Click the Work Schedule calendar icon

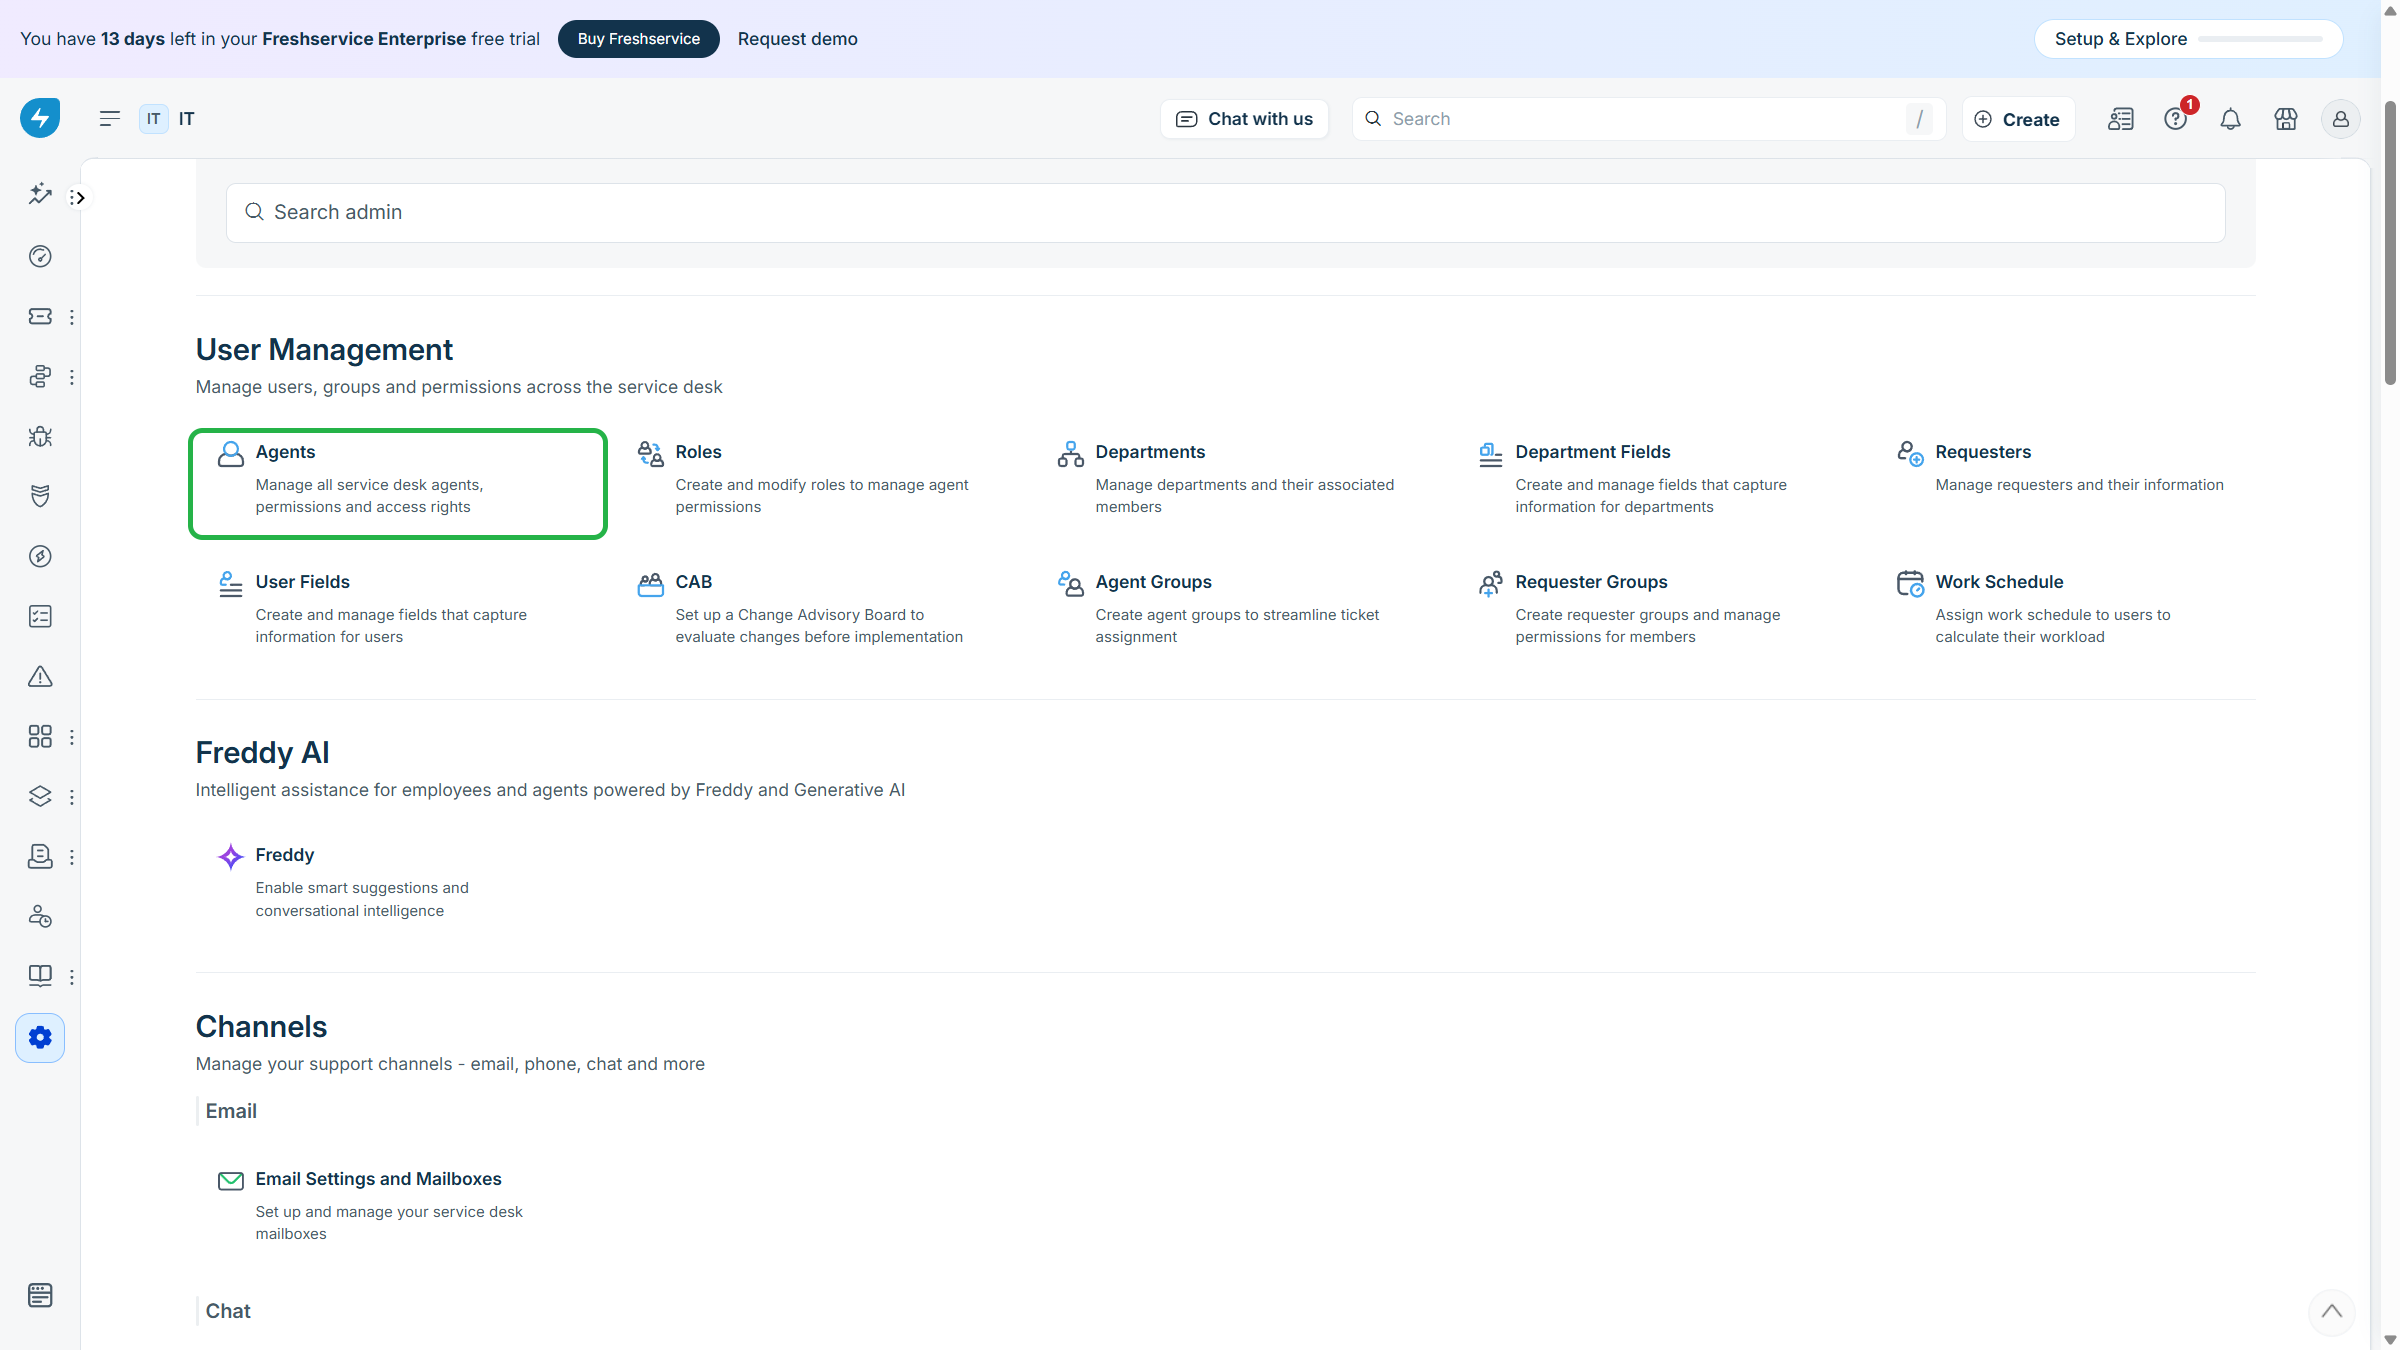pyautogui.click(x=1910, y=584)
